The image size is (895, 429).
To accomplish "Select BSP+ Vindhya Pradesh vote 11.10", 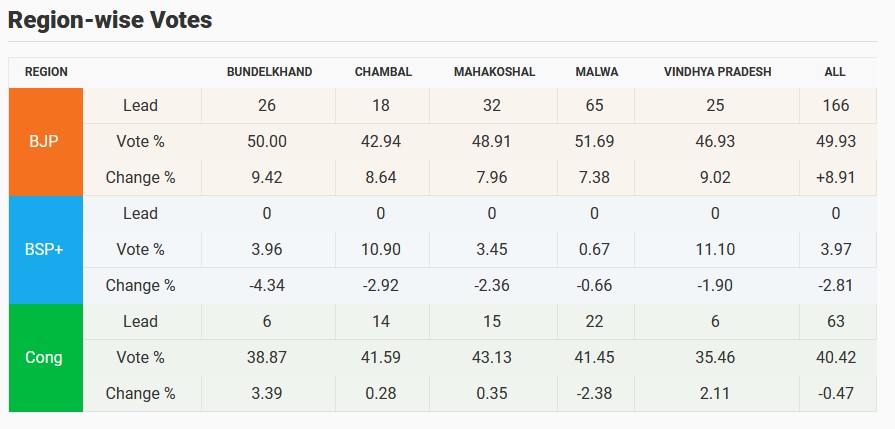I will pos(716,249).
